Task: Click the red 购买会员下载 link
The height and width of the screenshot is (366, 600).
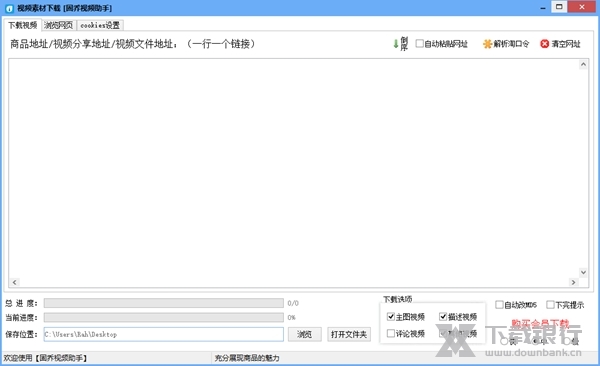Action: tap(540, 324)
